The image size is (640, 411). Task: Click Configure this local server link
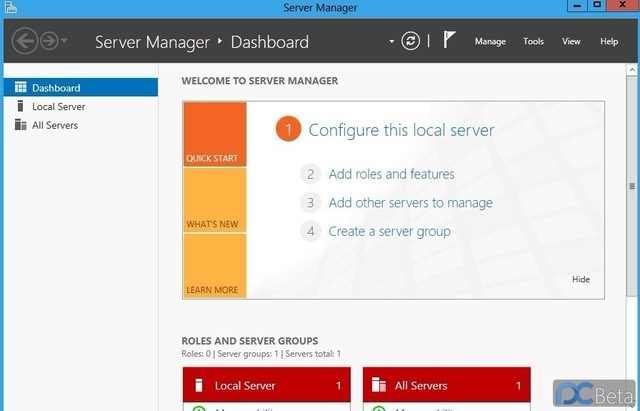pyautogui.click(x=401, y=130)
